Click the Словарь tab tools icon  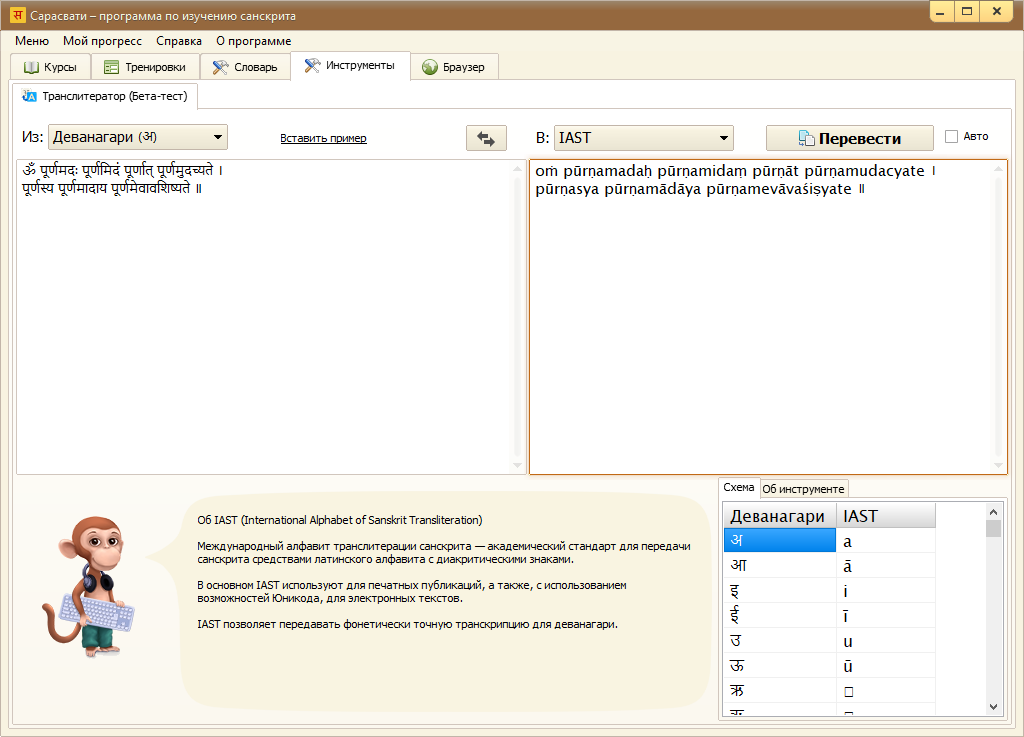[x=220, y=67]
